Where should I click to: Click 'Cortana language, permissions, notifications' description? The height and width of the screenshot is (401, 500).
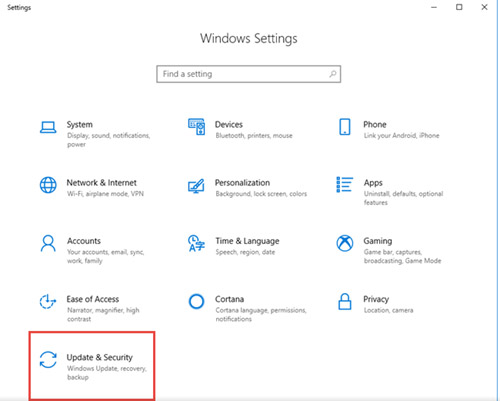261,315
